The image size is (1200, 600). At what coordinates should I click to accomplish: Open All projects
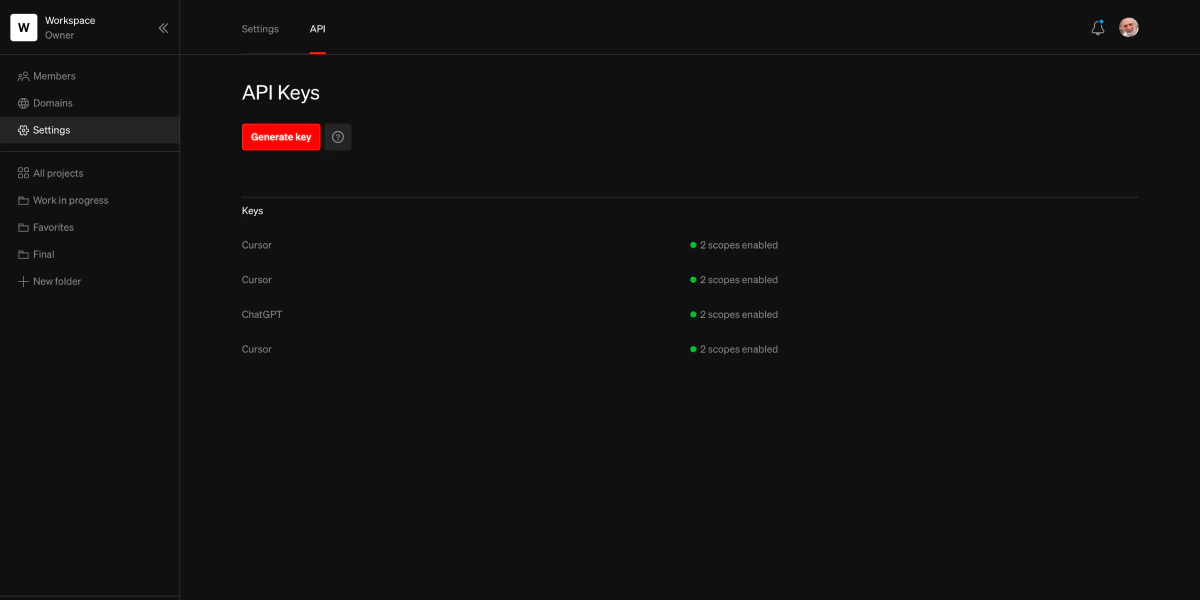point(90,173)
